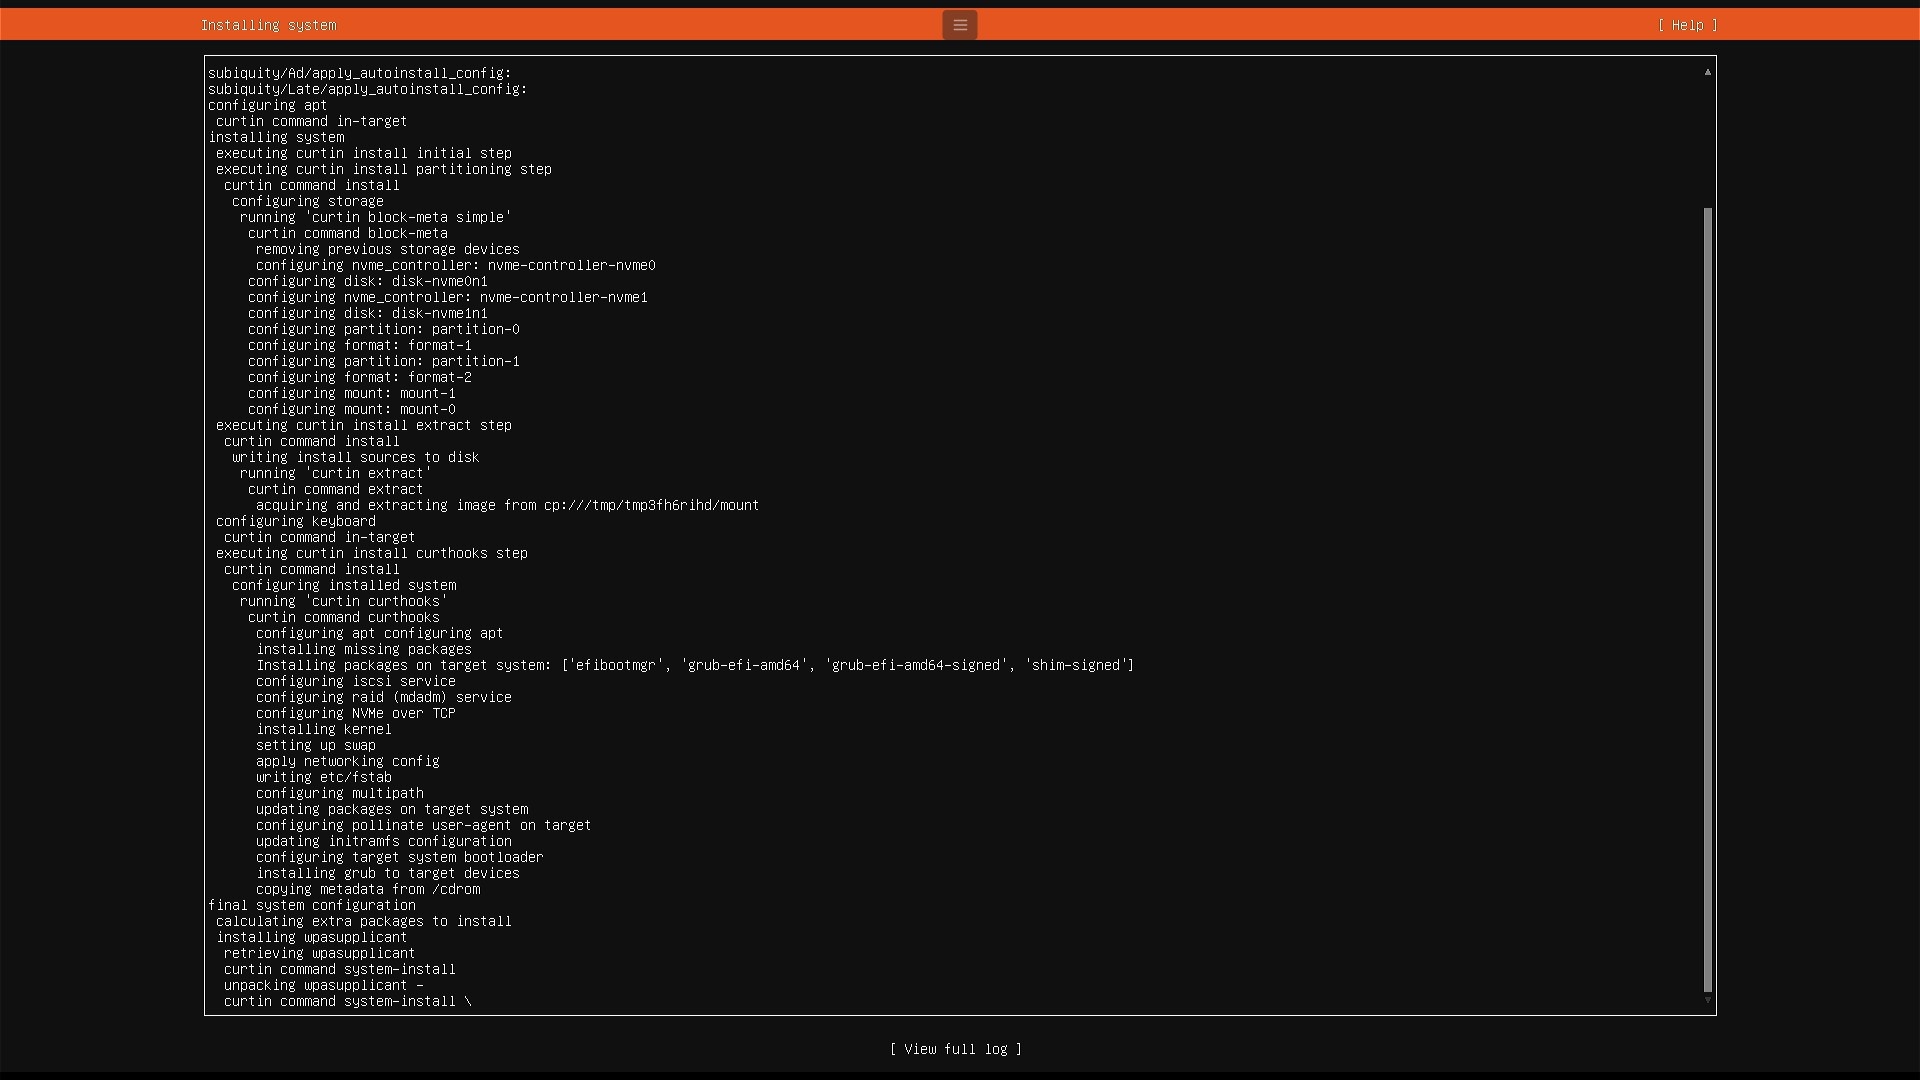Open the Help menu
This screenshot has width=1920, height=1080.
click(x=1687, y=25)
